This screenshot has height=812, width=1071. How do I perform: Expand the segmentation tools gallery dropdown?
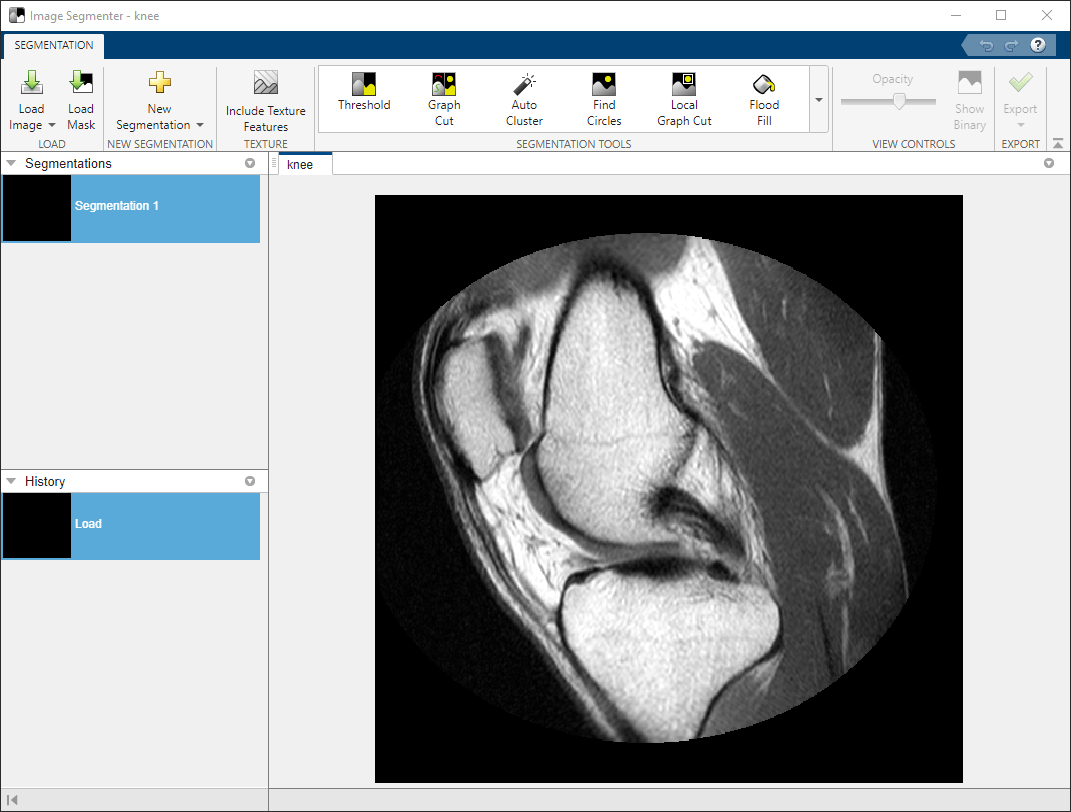(x=819, y=100)
